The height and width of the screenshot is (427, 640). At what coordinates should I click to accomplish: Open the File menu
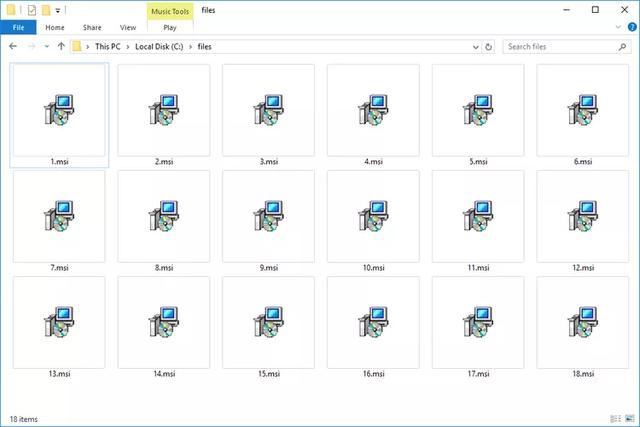click(17, 28)
